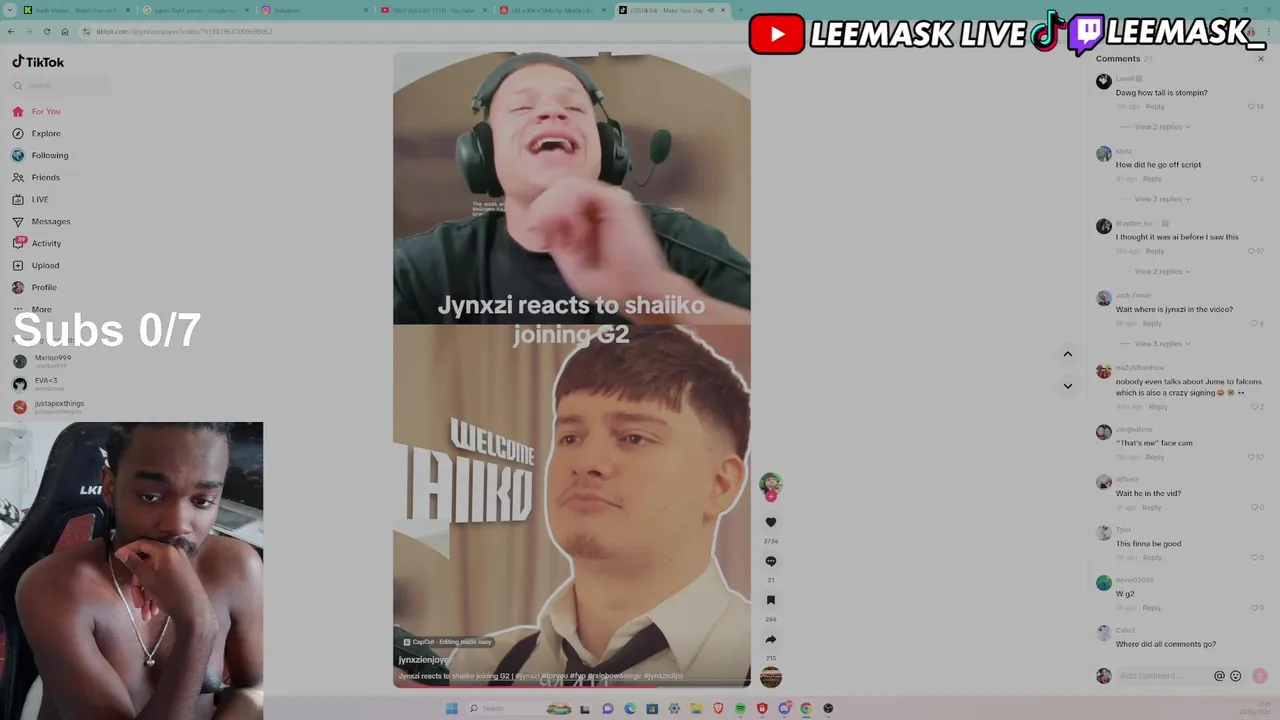1280x720 pixels.
Task: Click the browser address bar URL
Action: click(x=184, y=31)
